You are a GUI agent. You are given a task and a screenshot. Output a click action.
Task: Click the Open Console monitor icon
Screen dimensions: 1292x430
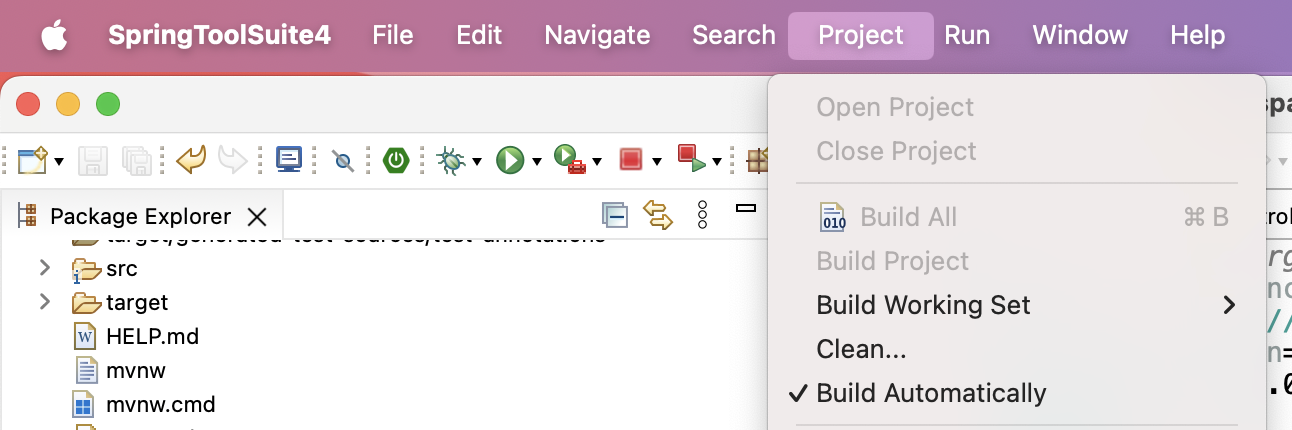pyautogui.click(x=289, y=159)
